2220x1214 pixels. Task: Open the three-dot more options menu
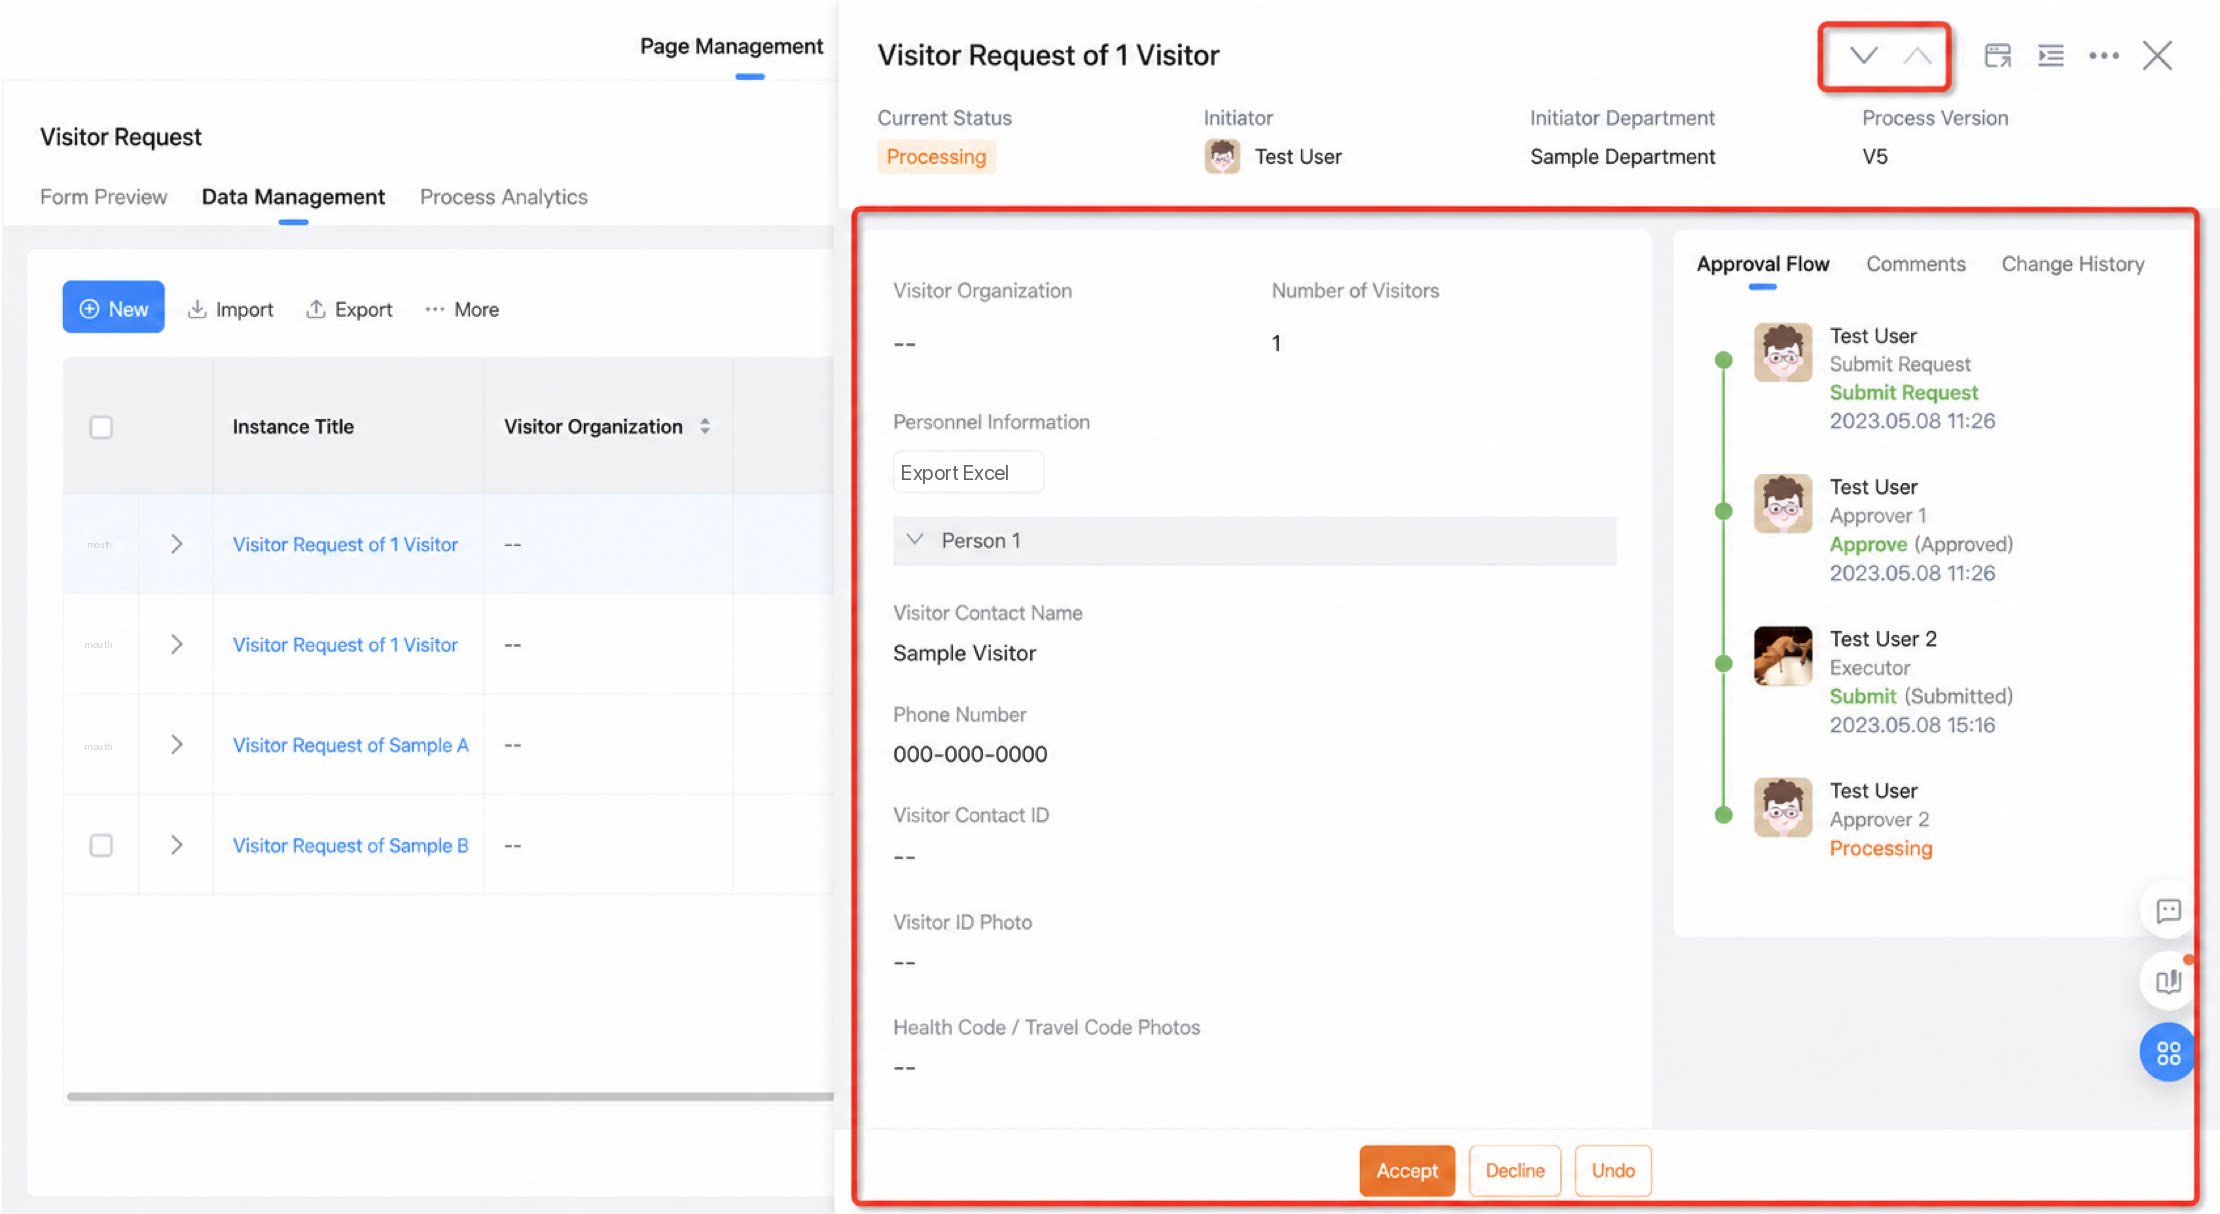click(2104, 56)
